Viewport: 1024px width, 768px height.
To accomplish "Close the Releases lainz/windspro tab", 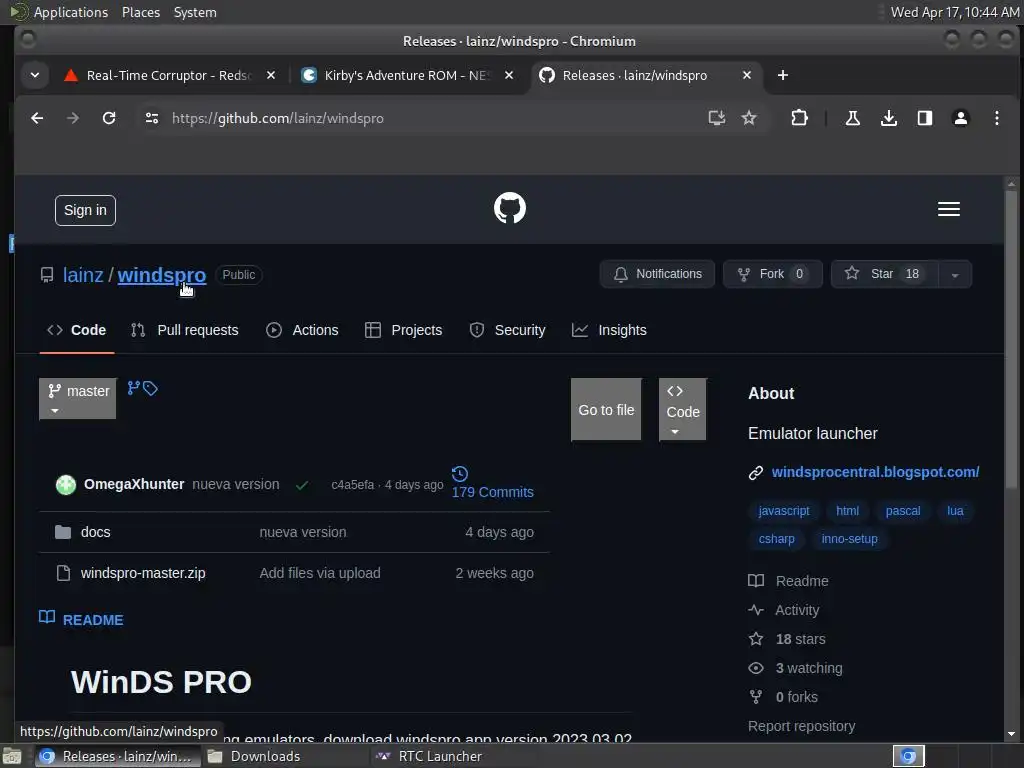I will pyautogui.click(x=746, y=75).
